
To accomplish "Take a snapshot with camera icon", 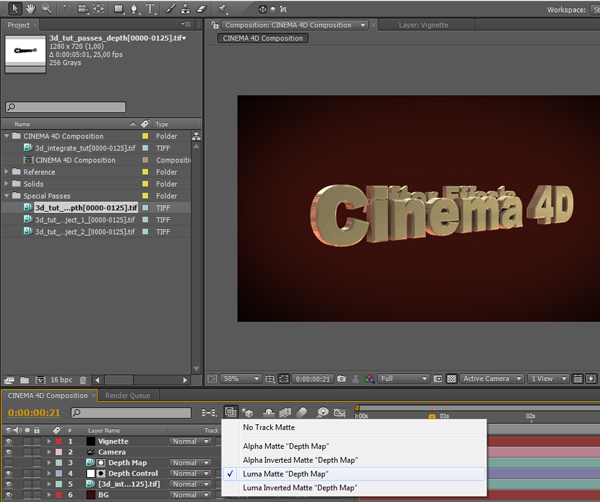I will 342,379.
